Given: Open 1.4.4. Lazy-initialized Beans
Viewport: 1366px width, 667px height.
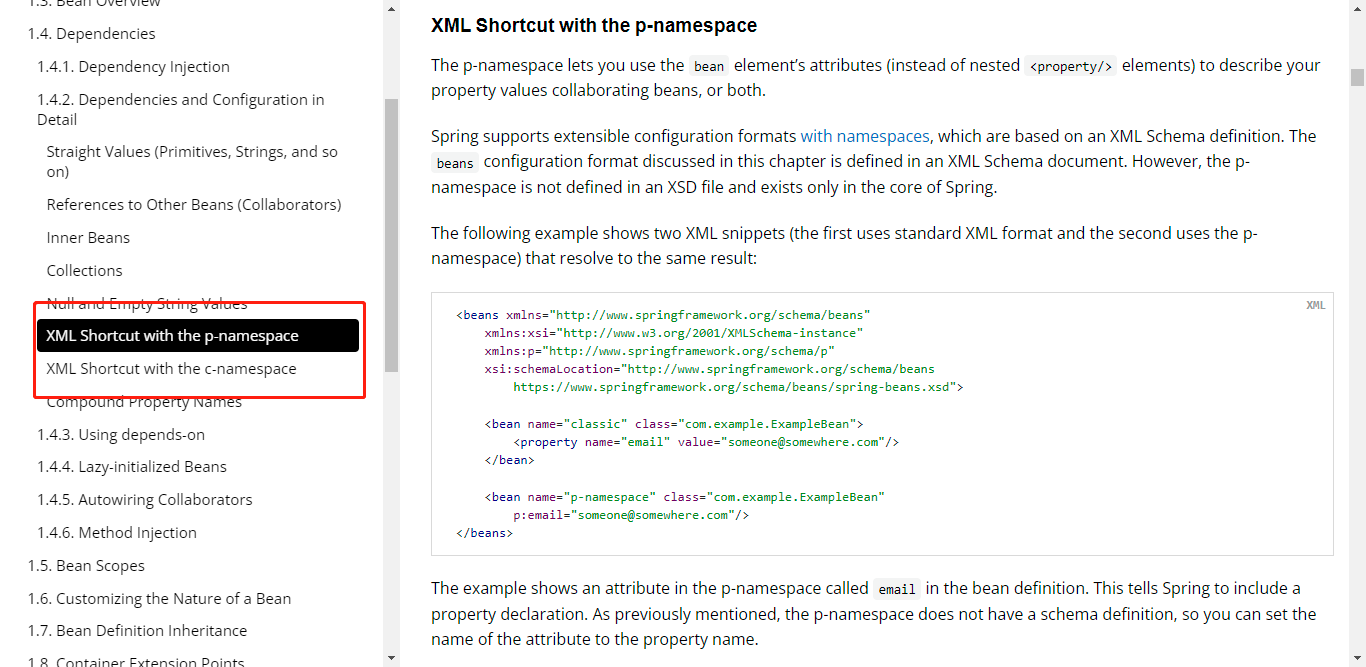Looking at the screenshot, I should (x=132, y=467).
